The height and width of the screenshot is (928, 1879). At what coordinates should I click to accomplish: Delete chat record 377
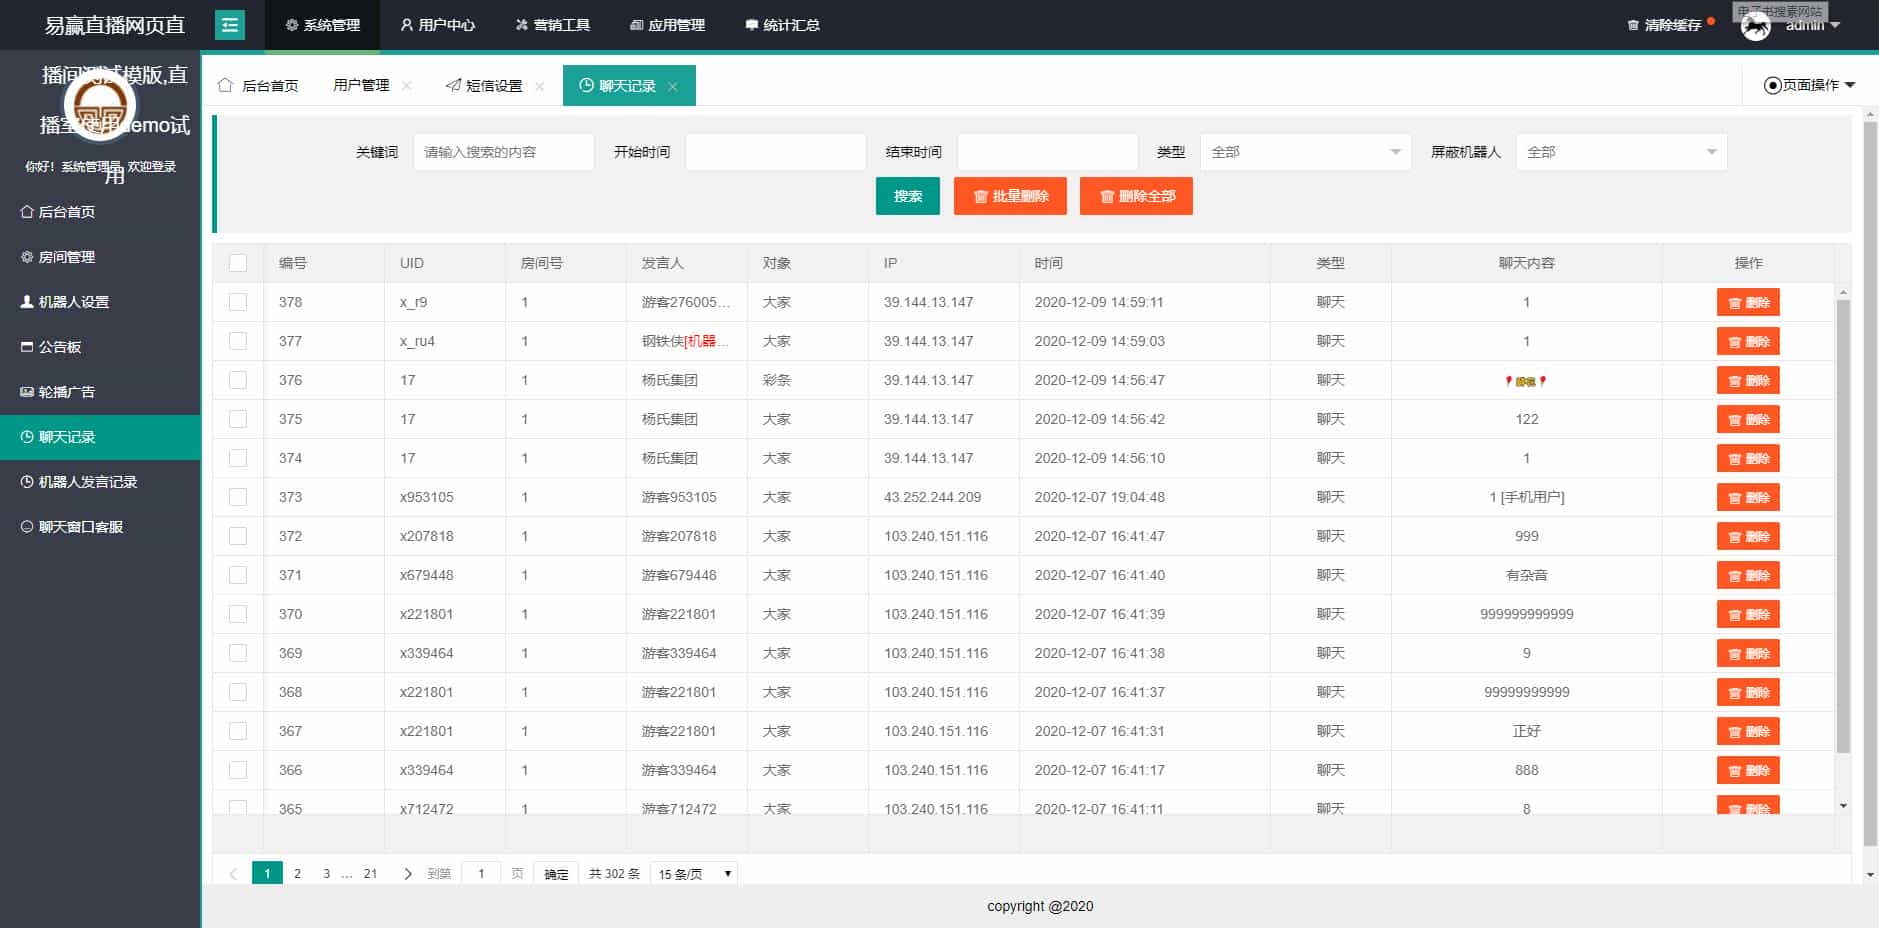pyautogui.click(x=1748, y=341)
